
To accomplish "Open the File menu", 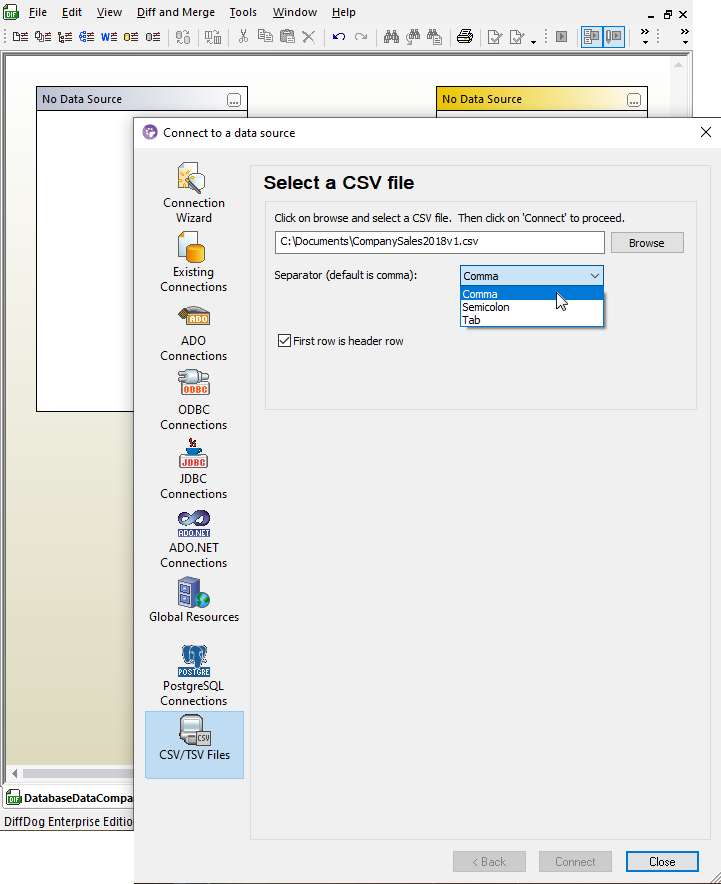I will point(38,12).
